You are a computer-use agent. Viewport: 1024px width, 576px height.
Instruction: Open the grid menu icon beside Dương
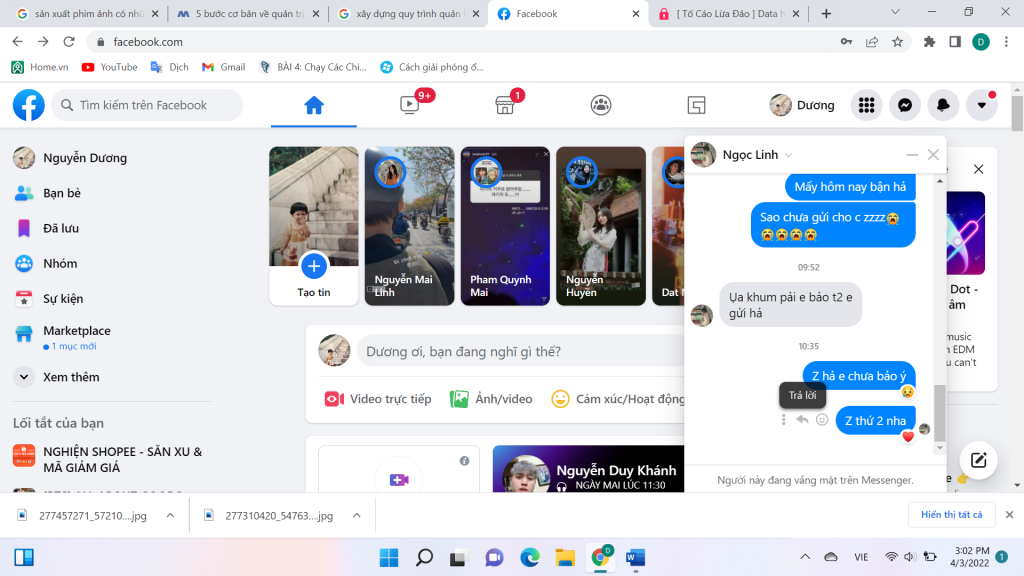click(867, 105)
